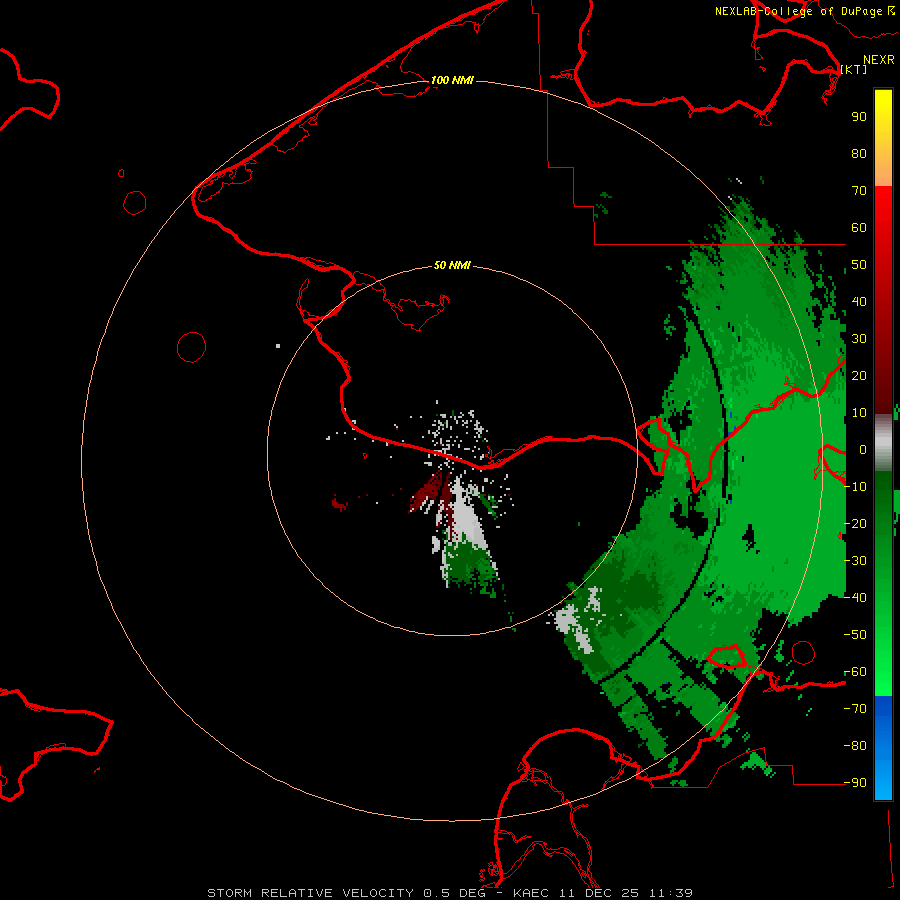
Task: Click the -90 value on the velocity scale
Action: click(x=855, y=783)
